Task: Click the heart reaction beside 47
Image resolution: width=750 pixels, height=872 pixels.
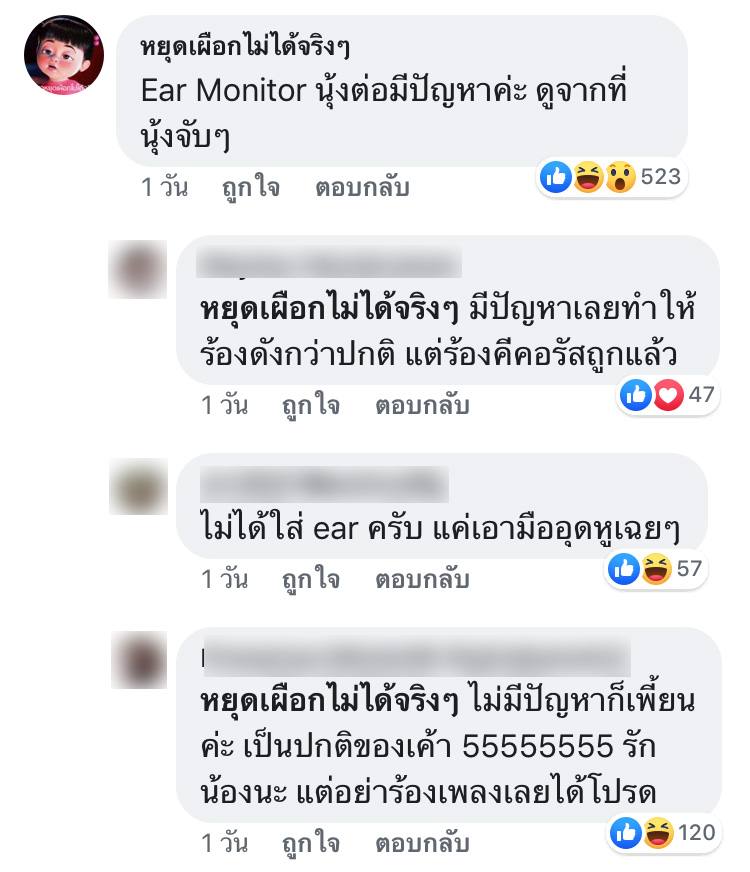Action: point(668,395)
